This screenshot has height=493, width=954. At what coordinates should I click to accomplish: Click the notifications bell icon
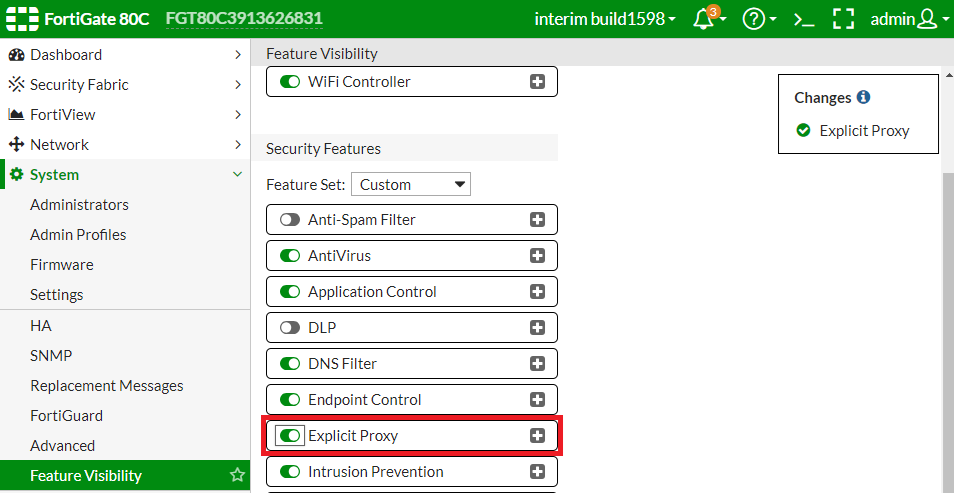coord(703,19)
